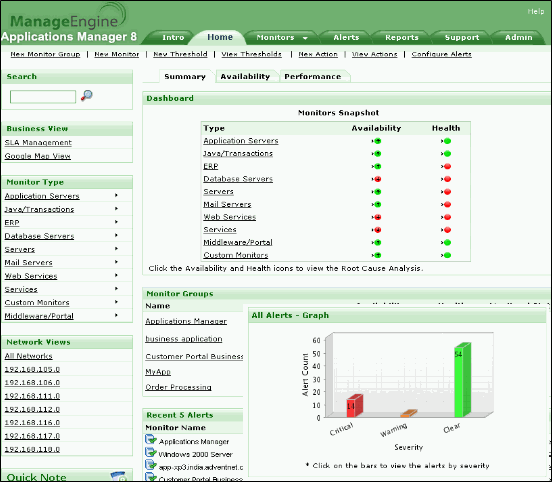Open the Alerts tab
The height and width of the screenshot is (482, 552).
[346, 37]
